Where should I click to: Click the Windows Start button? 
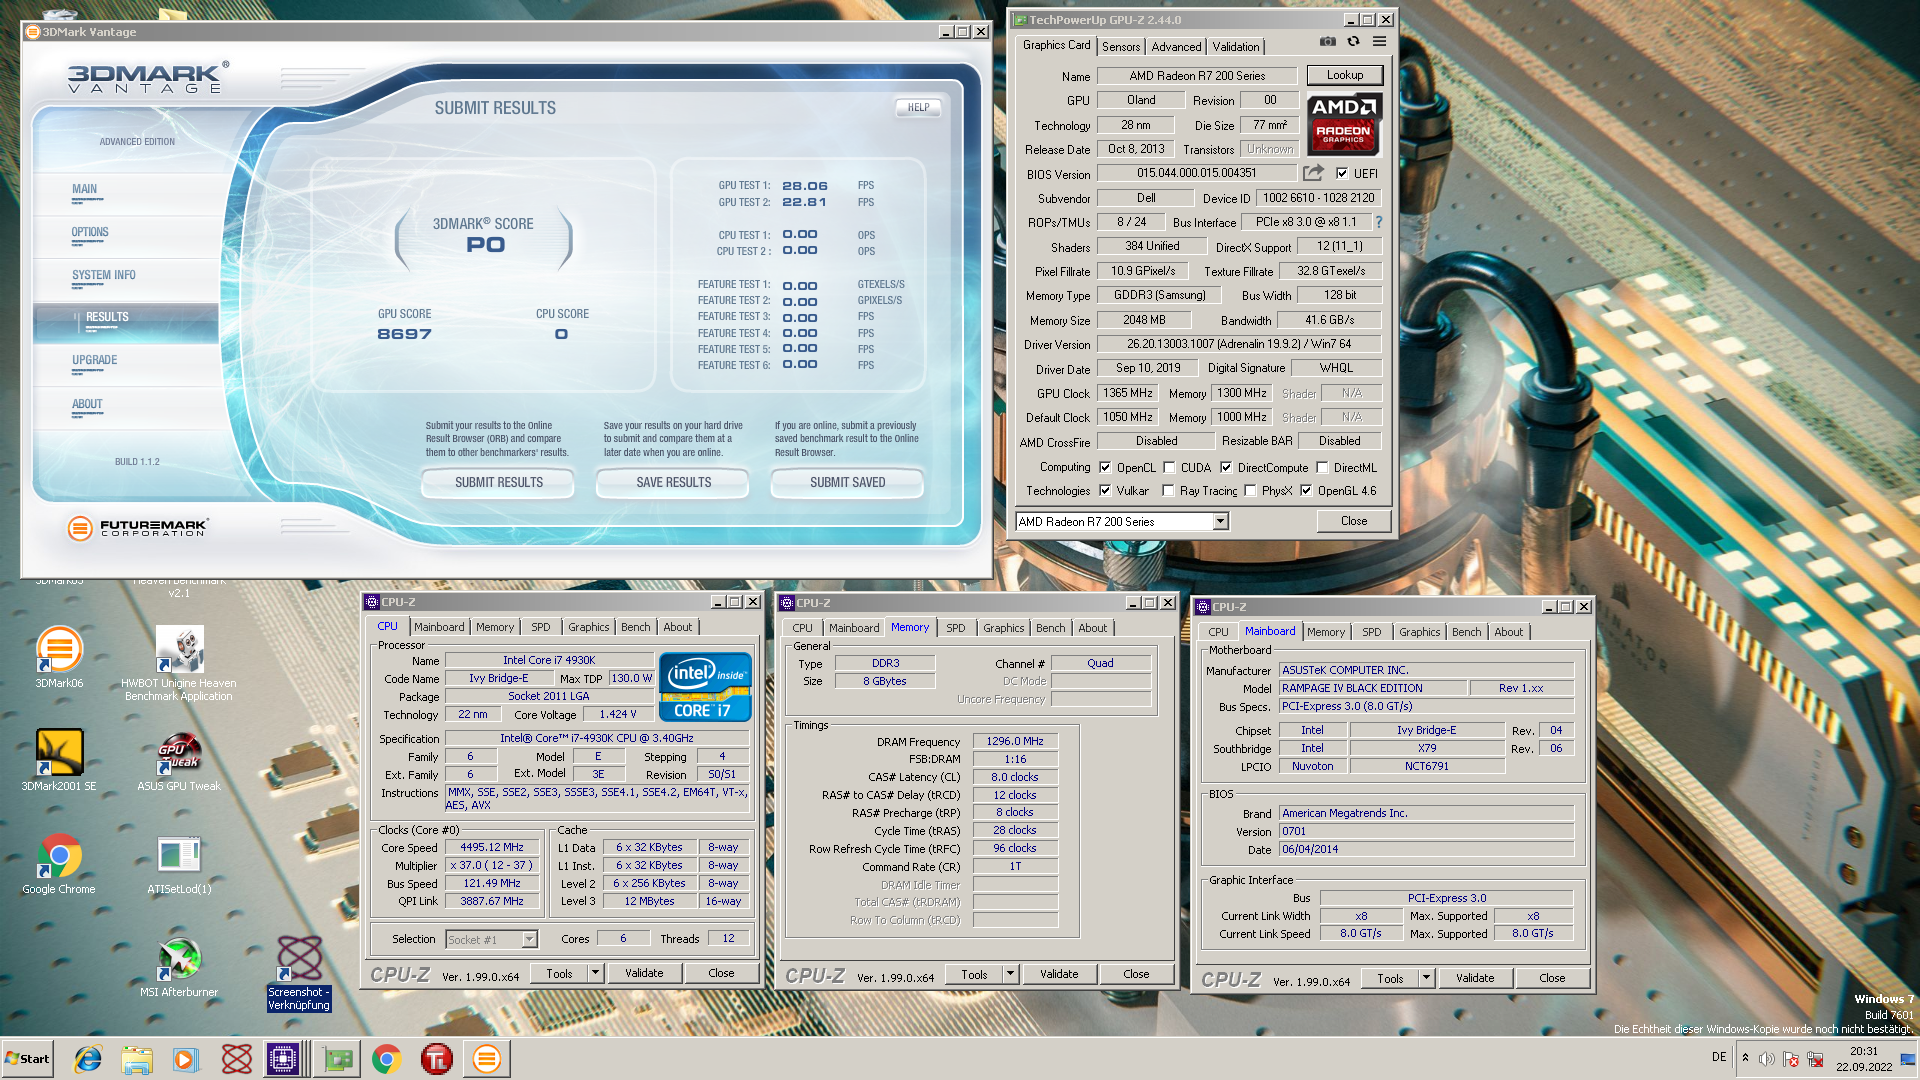click(x=28, y=1059)
